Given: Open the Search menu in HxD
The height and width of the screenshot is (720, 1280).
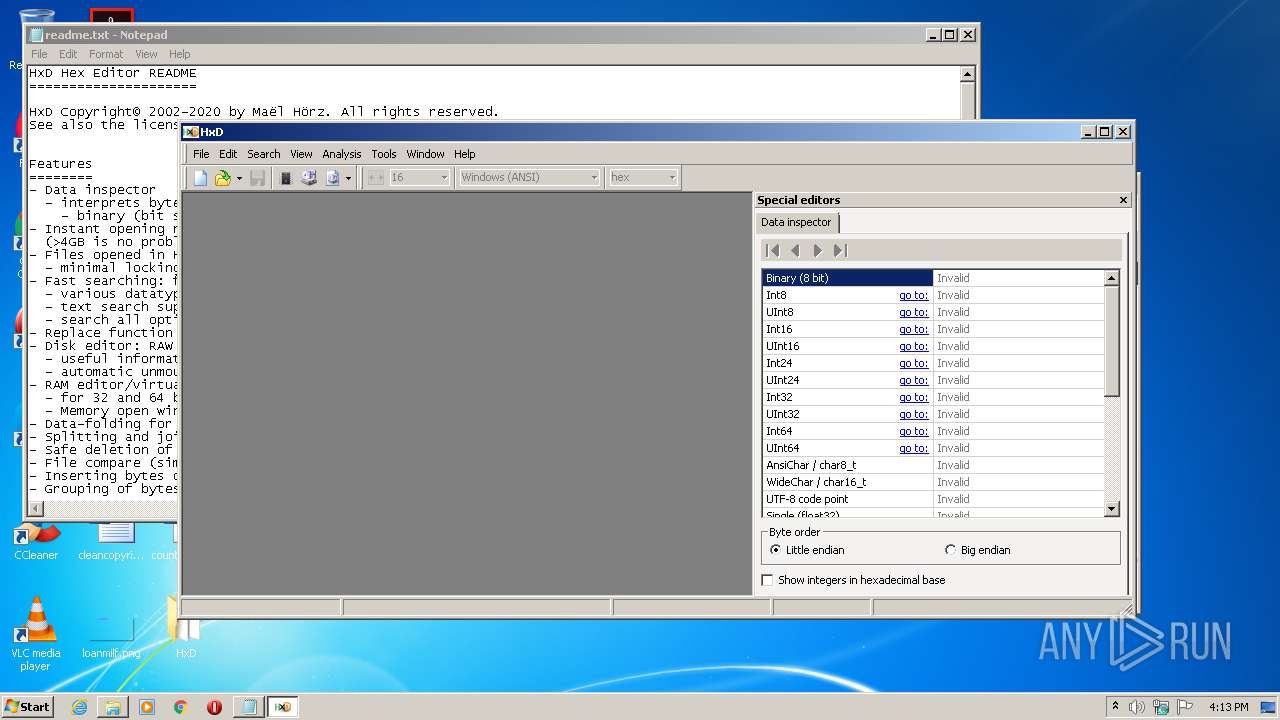Looking at the screenshot, I should (264, 154).
